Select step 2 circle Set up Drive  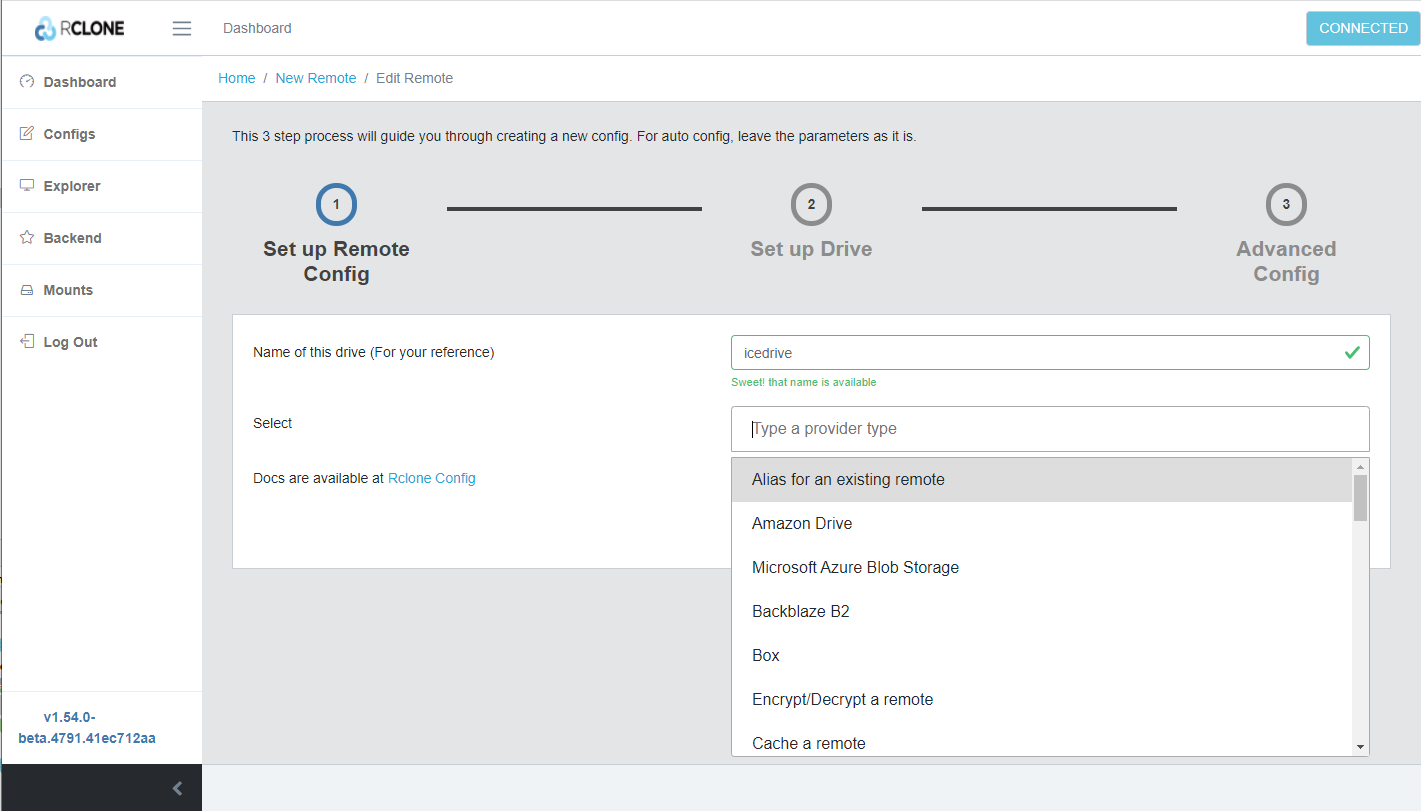pyautogui.click(x=811, y=204)
